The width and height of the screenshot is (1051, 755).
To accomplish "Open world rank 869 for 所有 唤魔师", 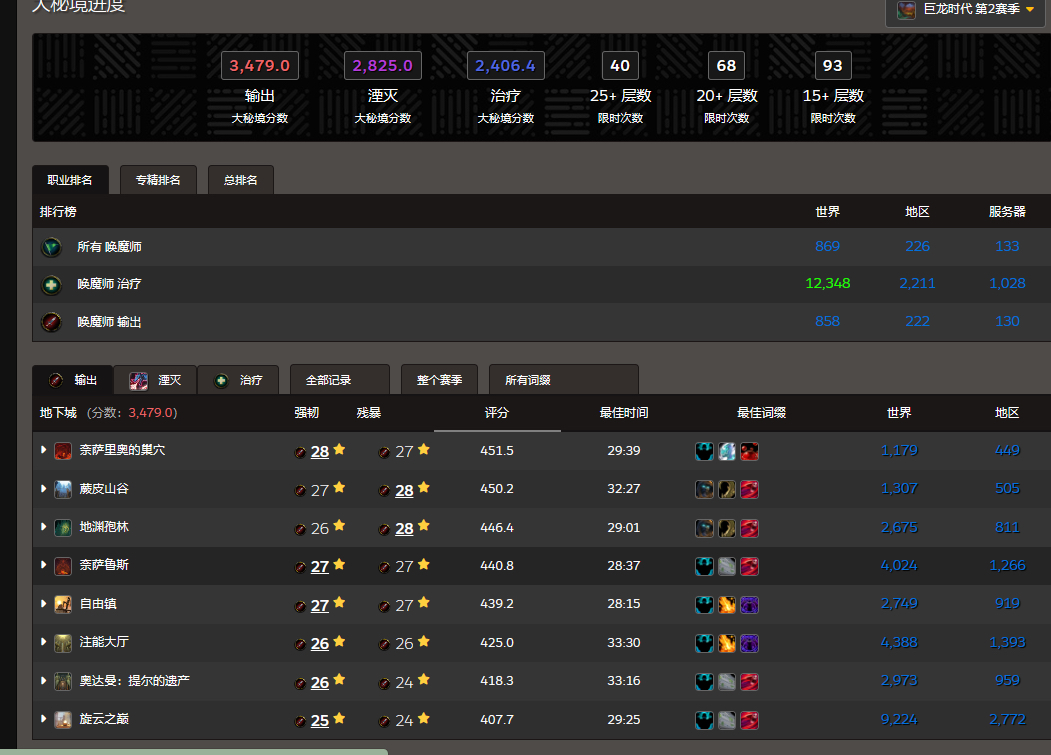I will (827, 246).
